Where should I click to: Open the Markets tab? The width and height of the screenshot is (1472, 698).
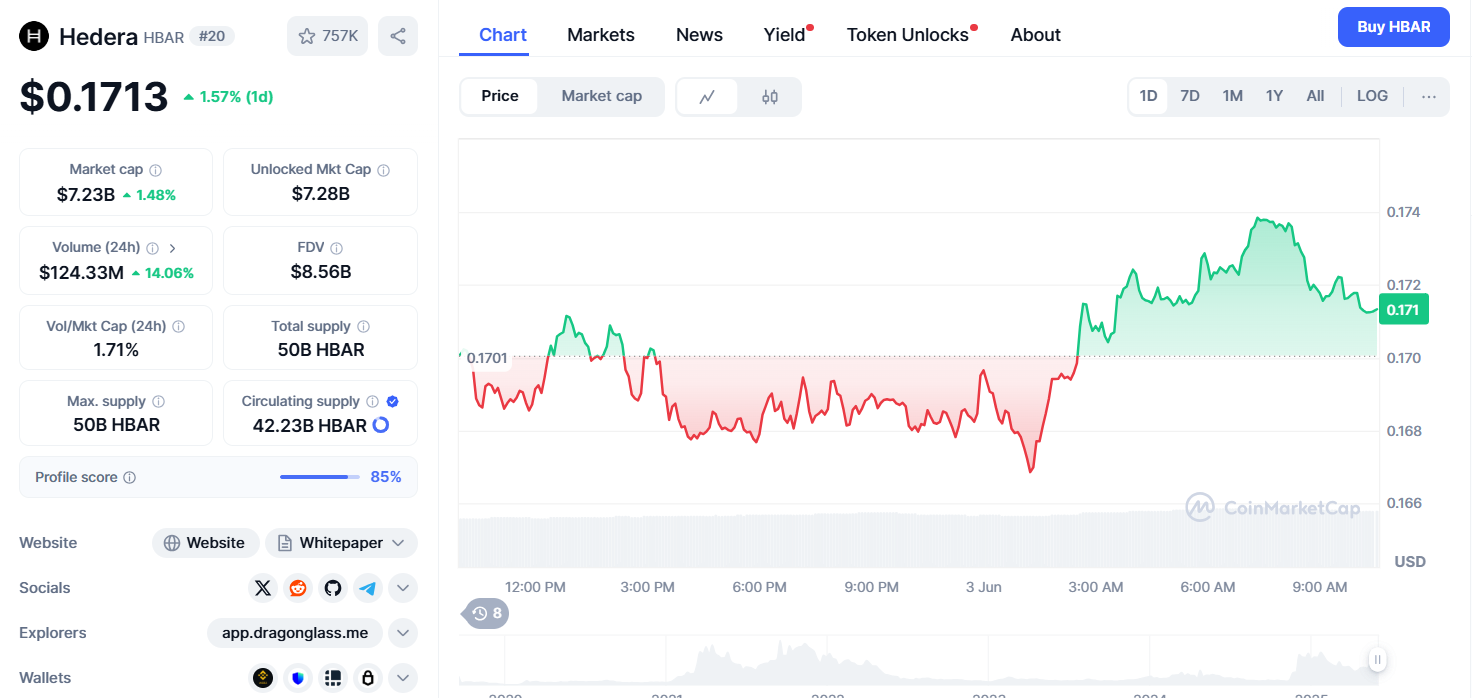(600, 35)
